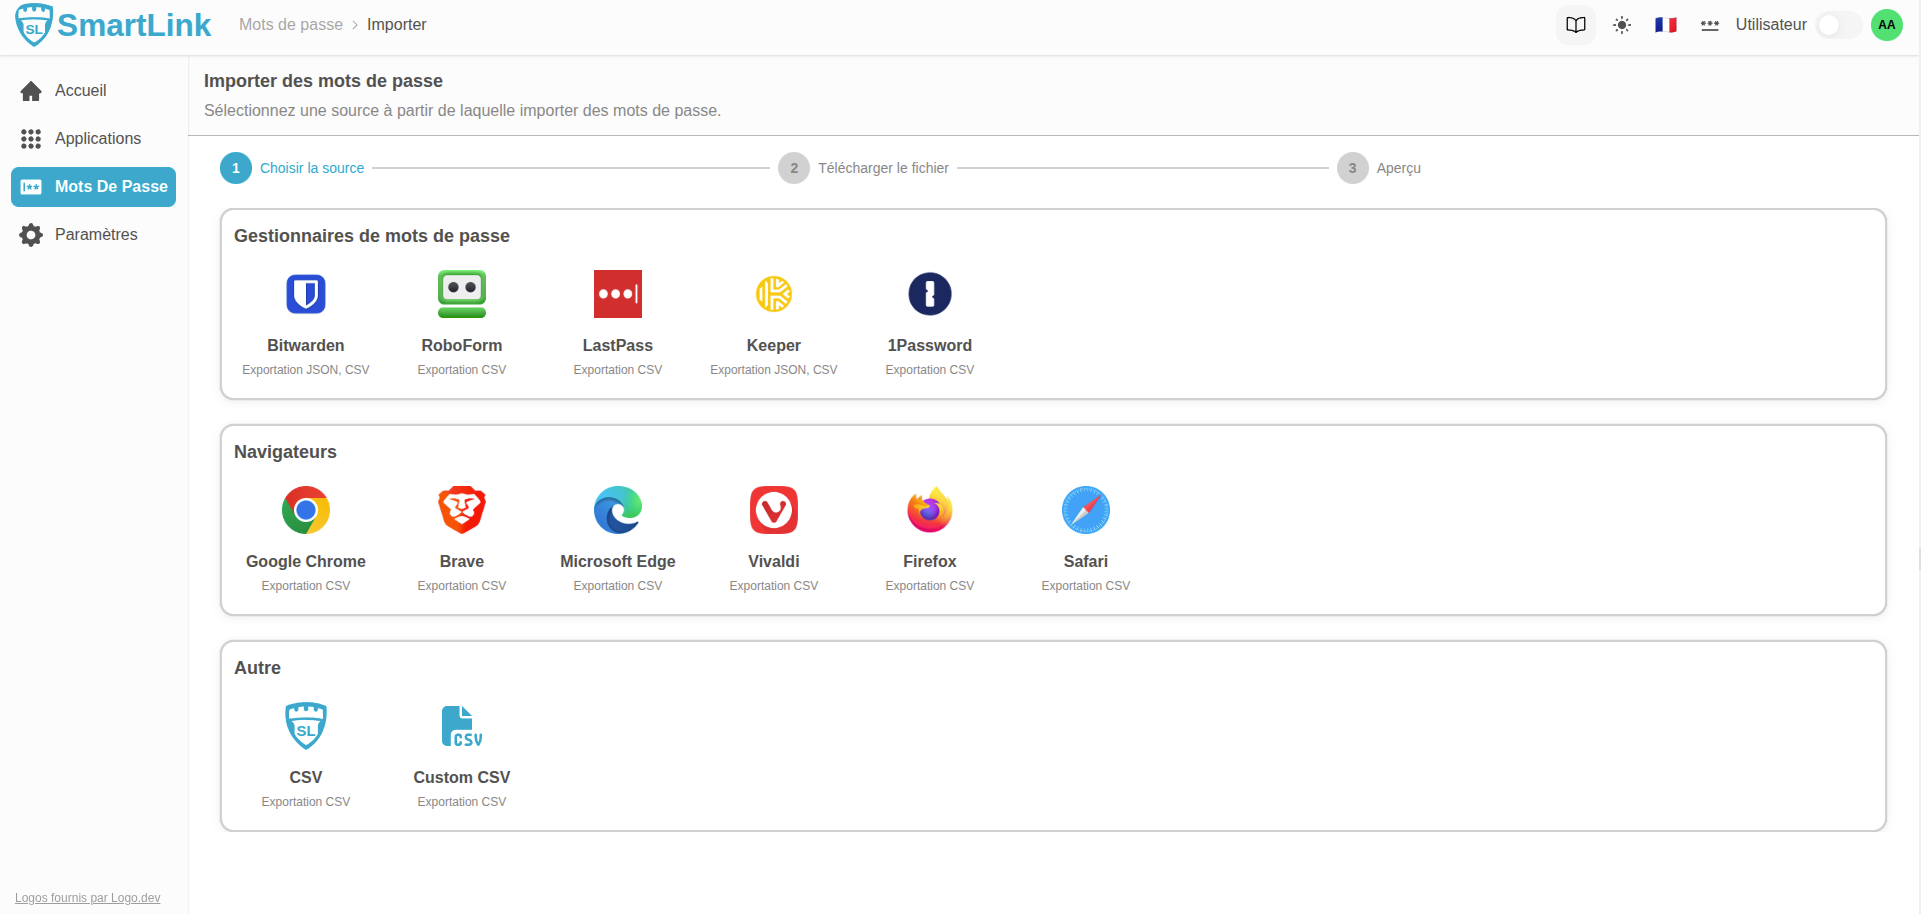Open the Logo.dev attribution link
The height and width of the screenshot is (914, 1921).
click(x=87, y=898)
